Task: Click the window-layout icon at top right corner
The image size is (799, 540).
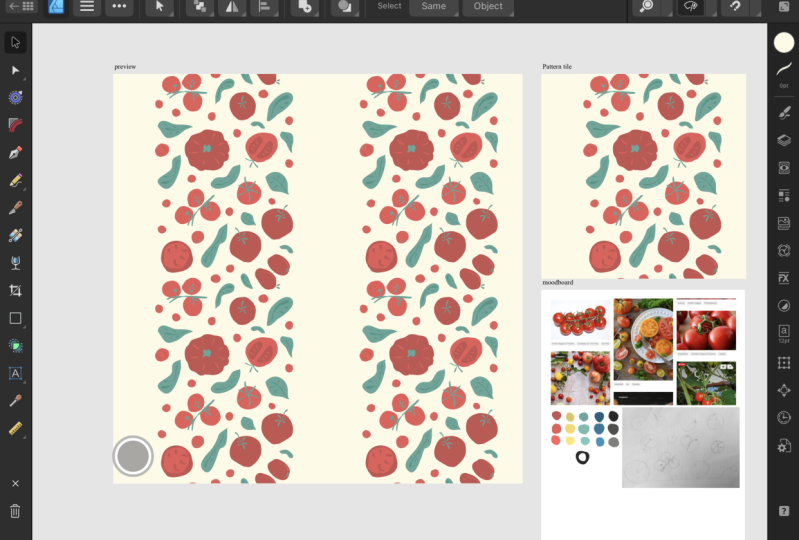Action: pyautogui.click(x=784, y=7)
